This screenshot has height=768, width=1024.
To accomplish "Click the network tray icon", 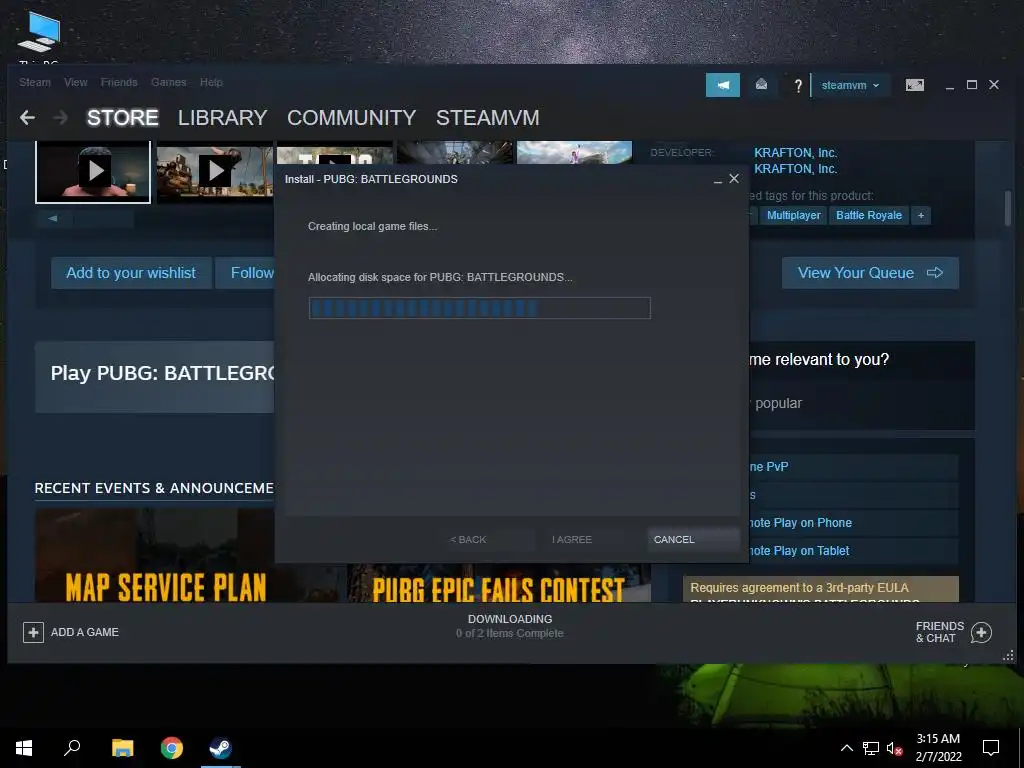I will point(871,748).
